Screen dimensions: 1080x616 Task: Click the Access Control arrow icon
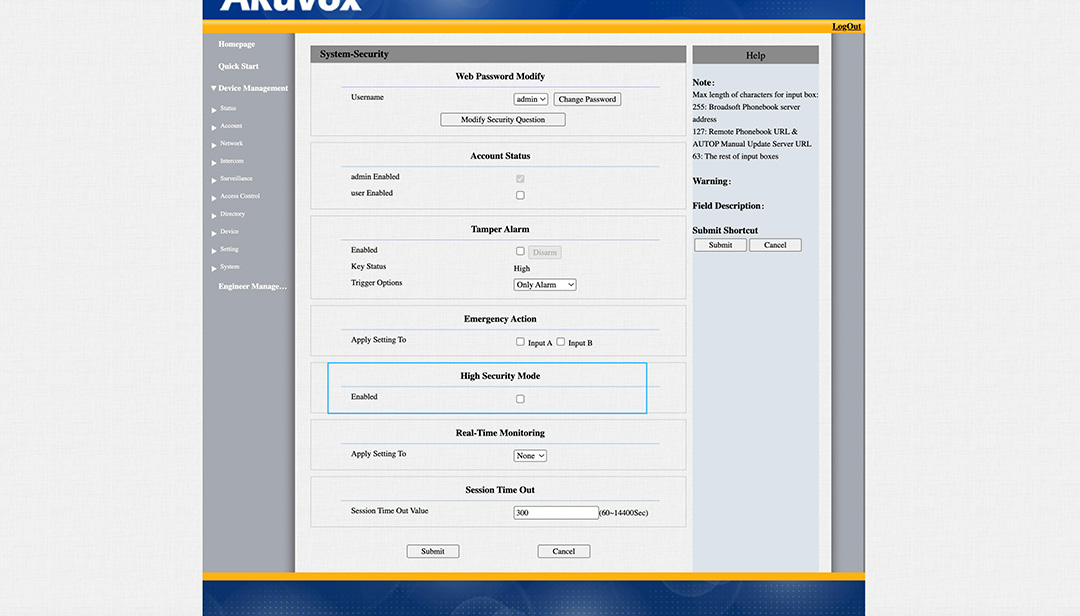214,198
